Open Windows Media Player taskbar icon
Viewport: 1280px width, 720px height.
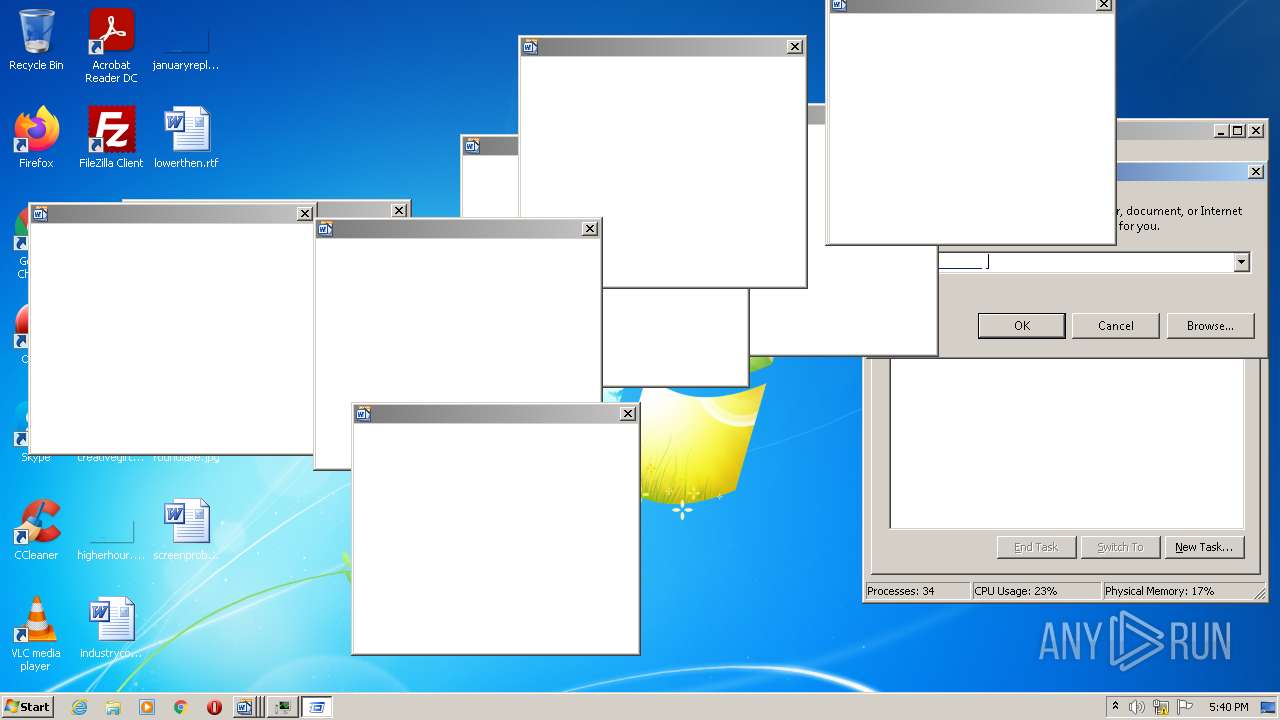(x=147, y=707)
